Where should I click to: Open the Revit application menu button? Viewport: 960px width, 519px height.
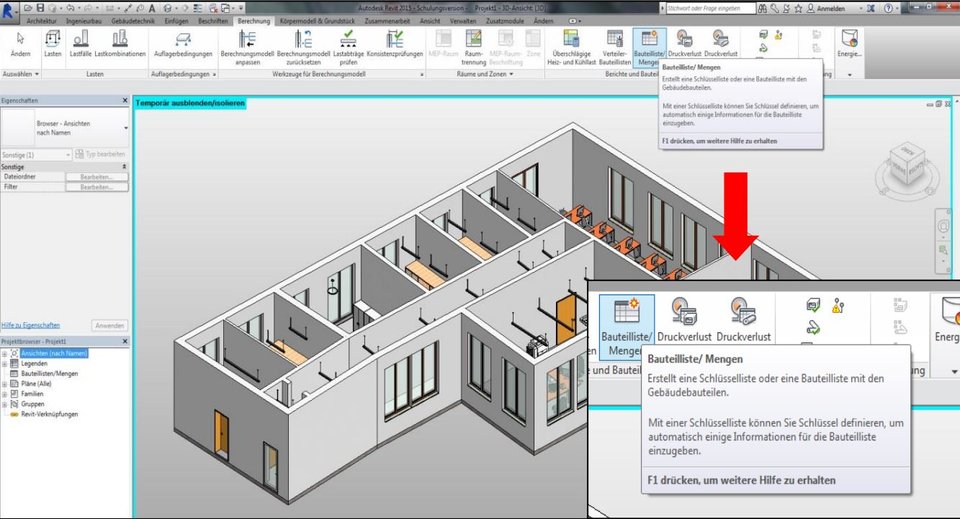point(8,11)
